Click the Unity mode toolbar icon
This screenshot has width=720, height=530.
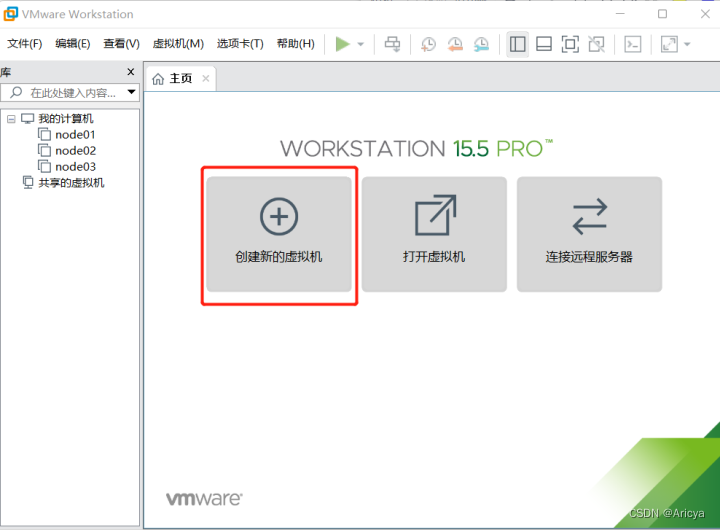tap(596, 44)
